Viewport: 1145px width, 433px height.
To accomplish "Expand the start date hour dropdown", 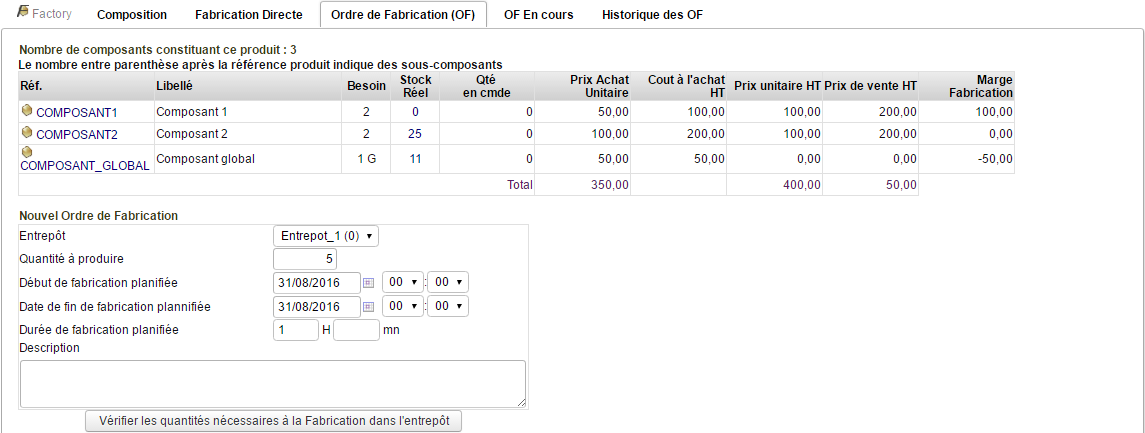I will [x=402, y=283].
